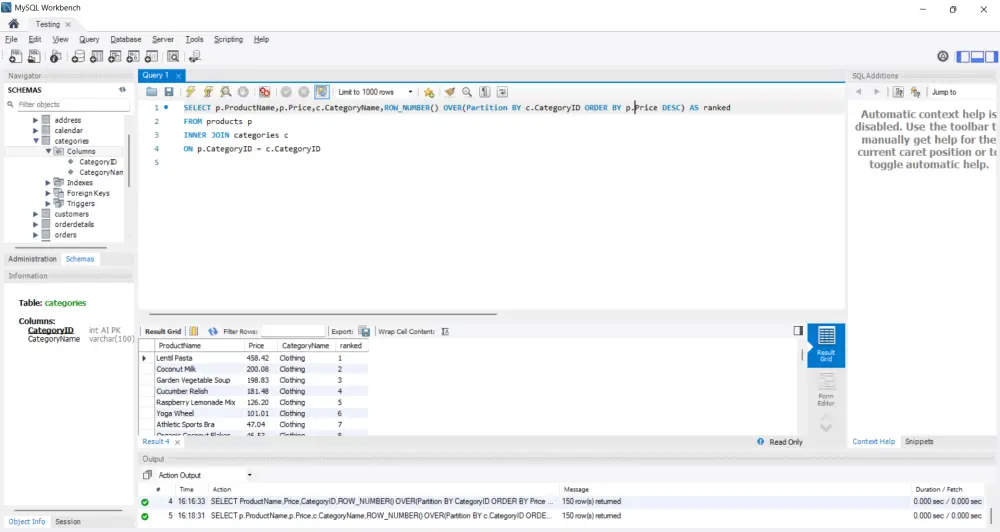Image resolution: width=1000 pixels, height=532 pixels.
Task: Create a new view in active schema
Action: tap(115, 57)
